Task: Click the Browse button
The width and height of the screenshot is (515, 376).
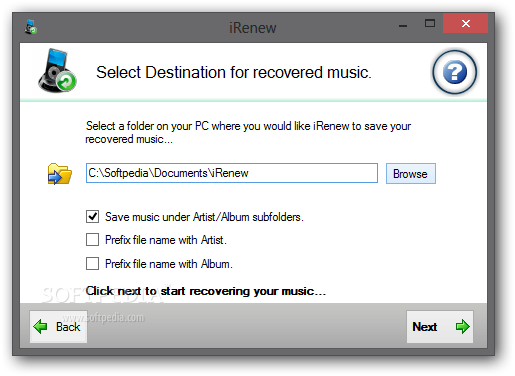Action: coord(411,173)
